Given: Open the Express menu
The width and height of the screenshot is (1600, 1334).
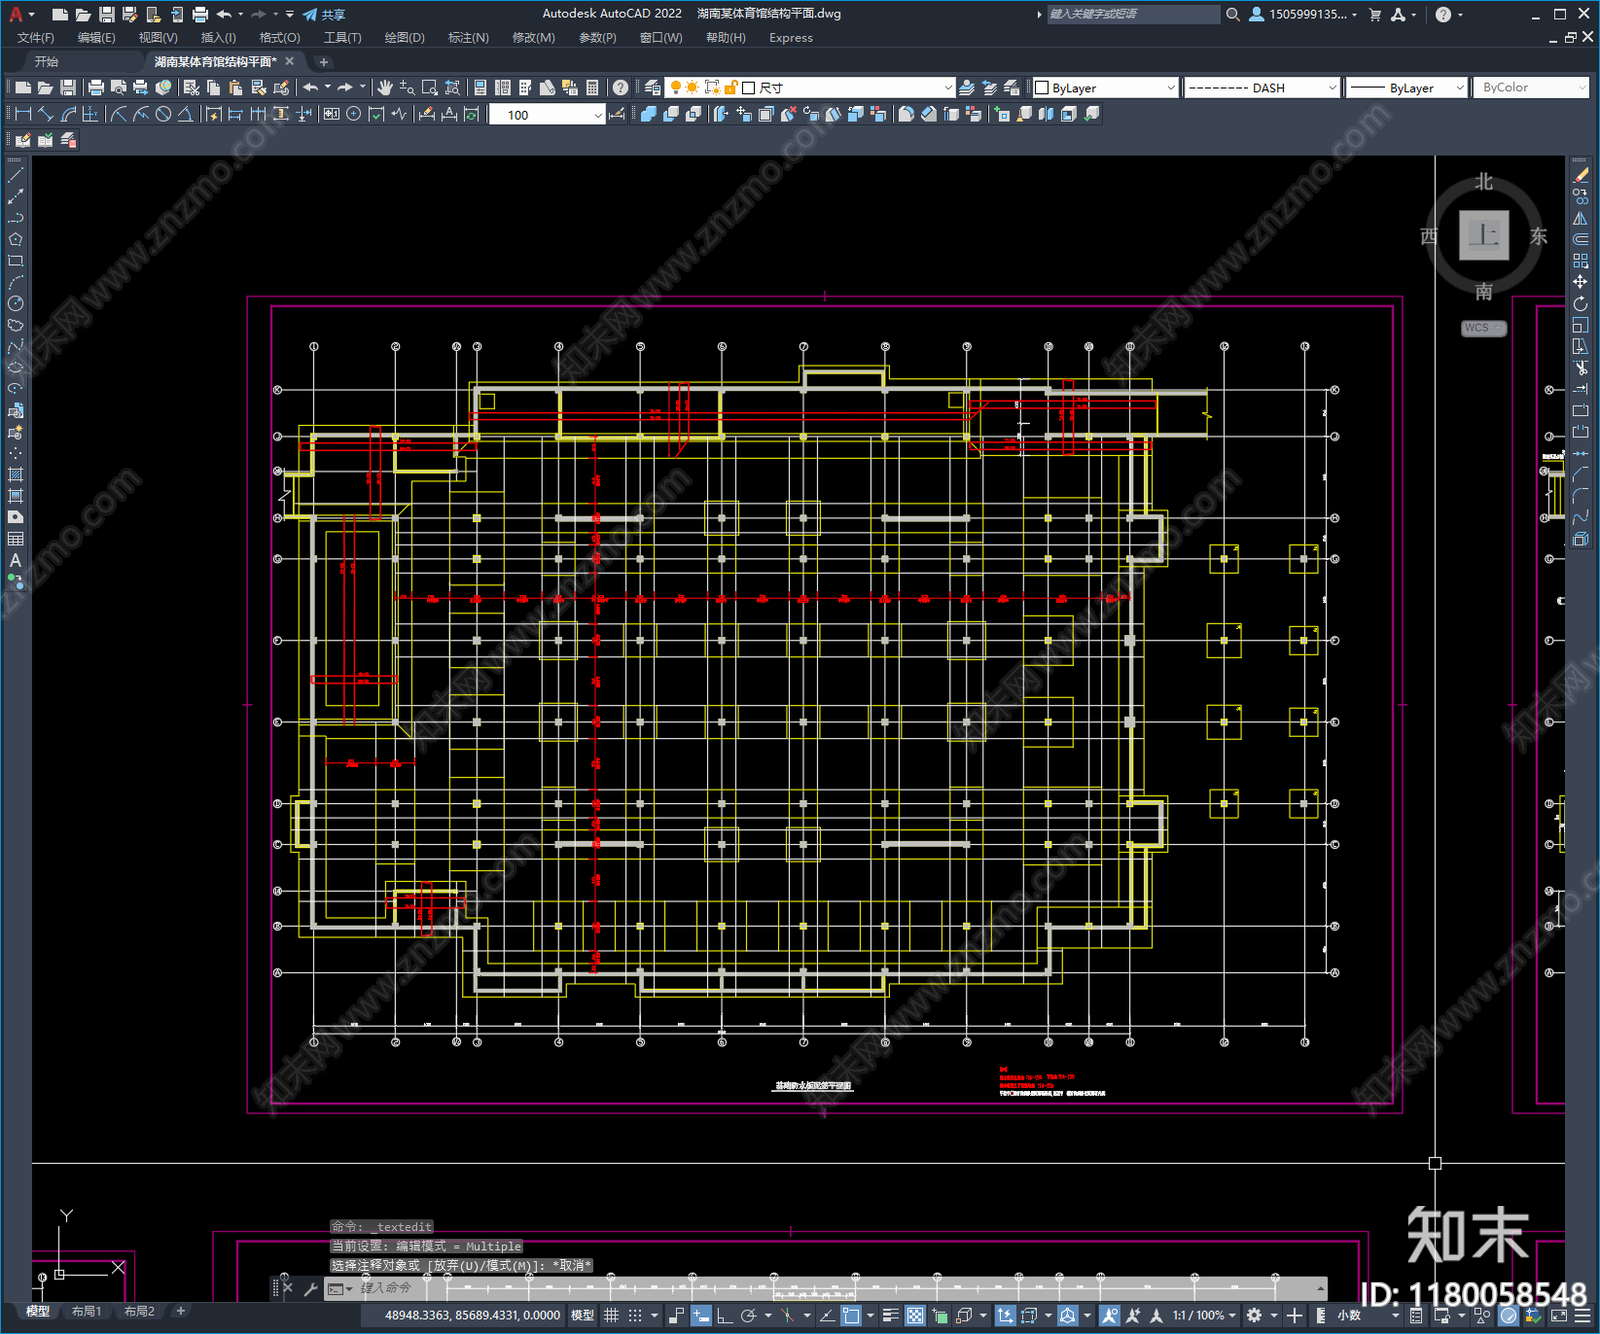Looking at the screenshot, I should click(790, 38).
